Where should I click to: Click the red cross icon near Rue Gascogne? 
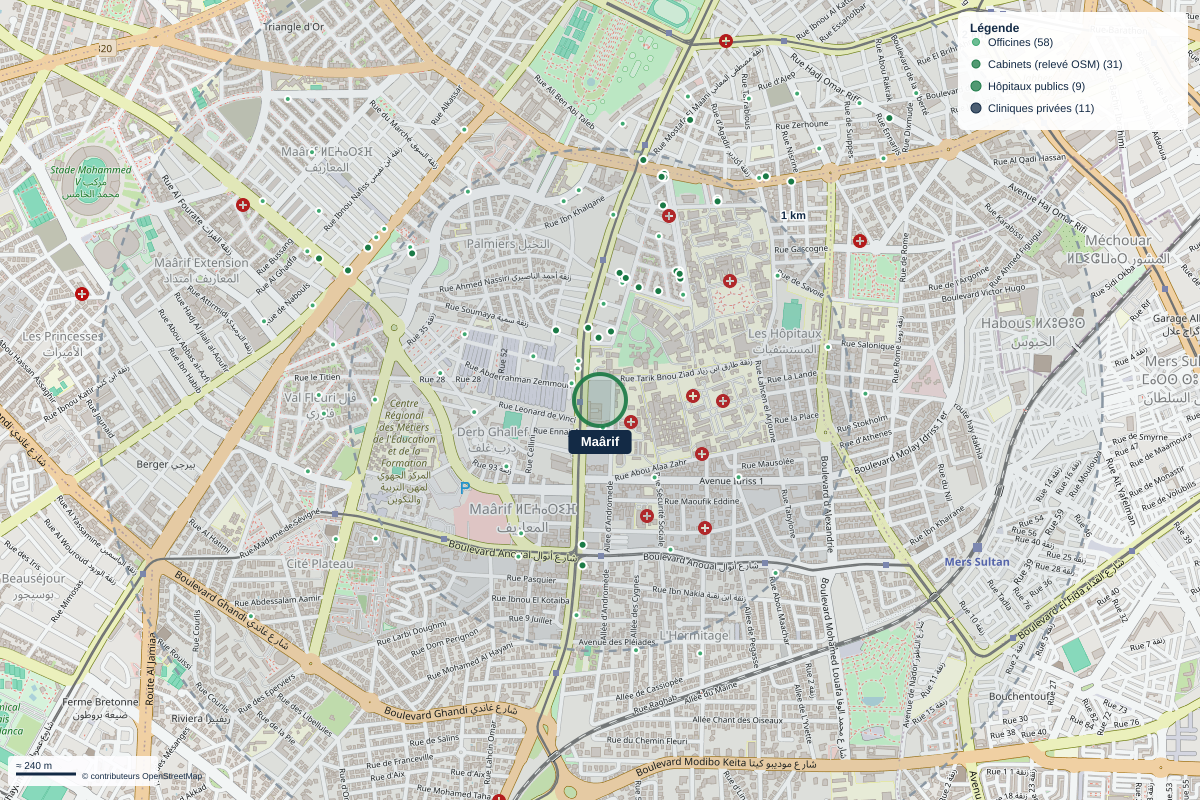click(860, 241)
